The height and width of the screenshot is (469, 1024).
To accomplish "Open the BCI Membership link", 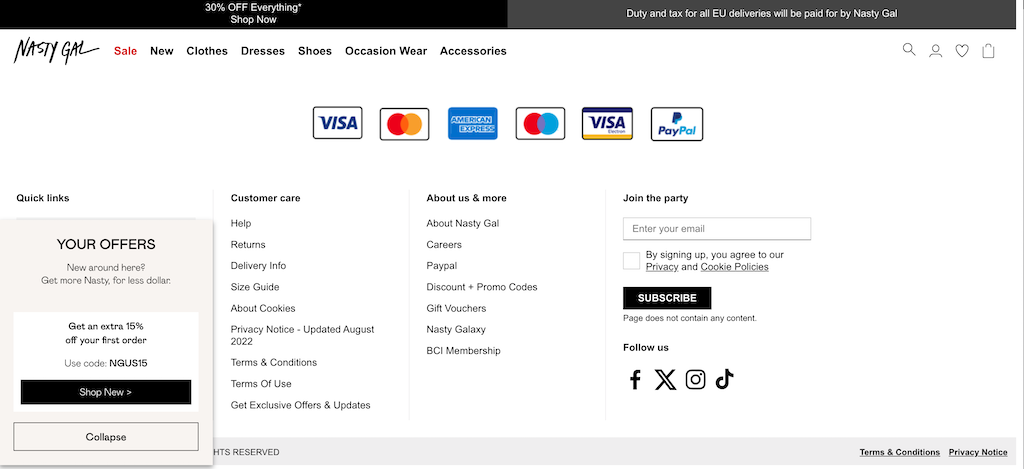I will [464, 351].
